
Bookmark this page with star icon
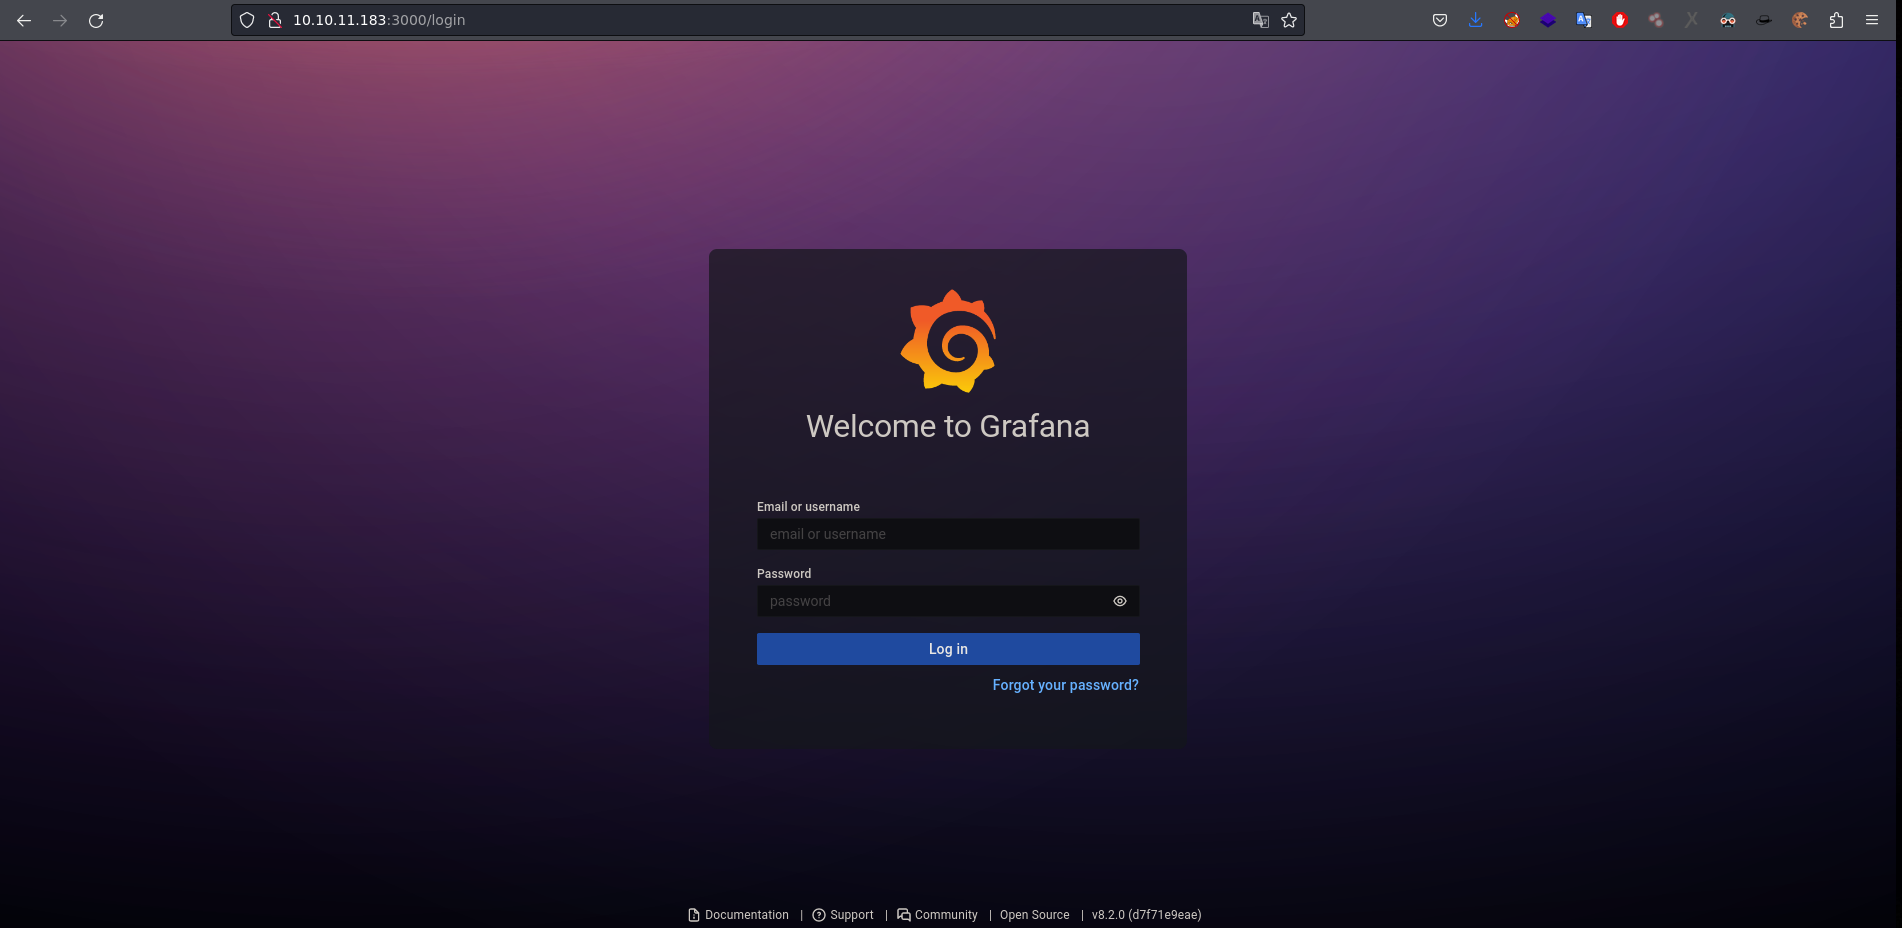[x=1289, y=20]
